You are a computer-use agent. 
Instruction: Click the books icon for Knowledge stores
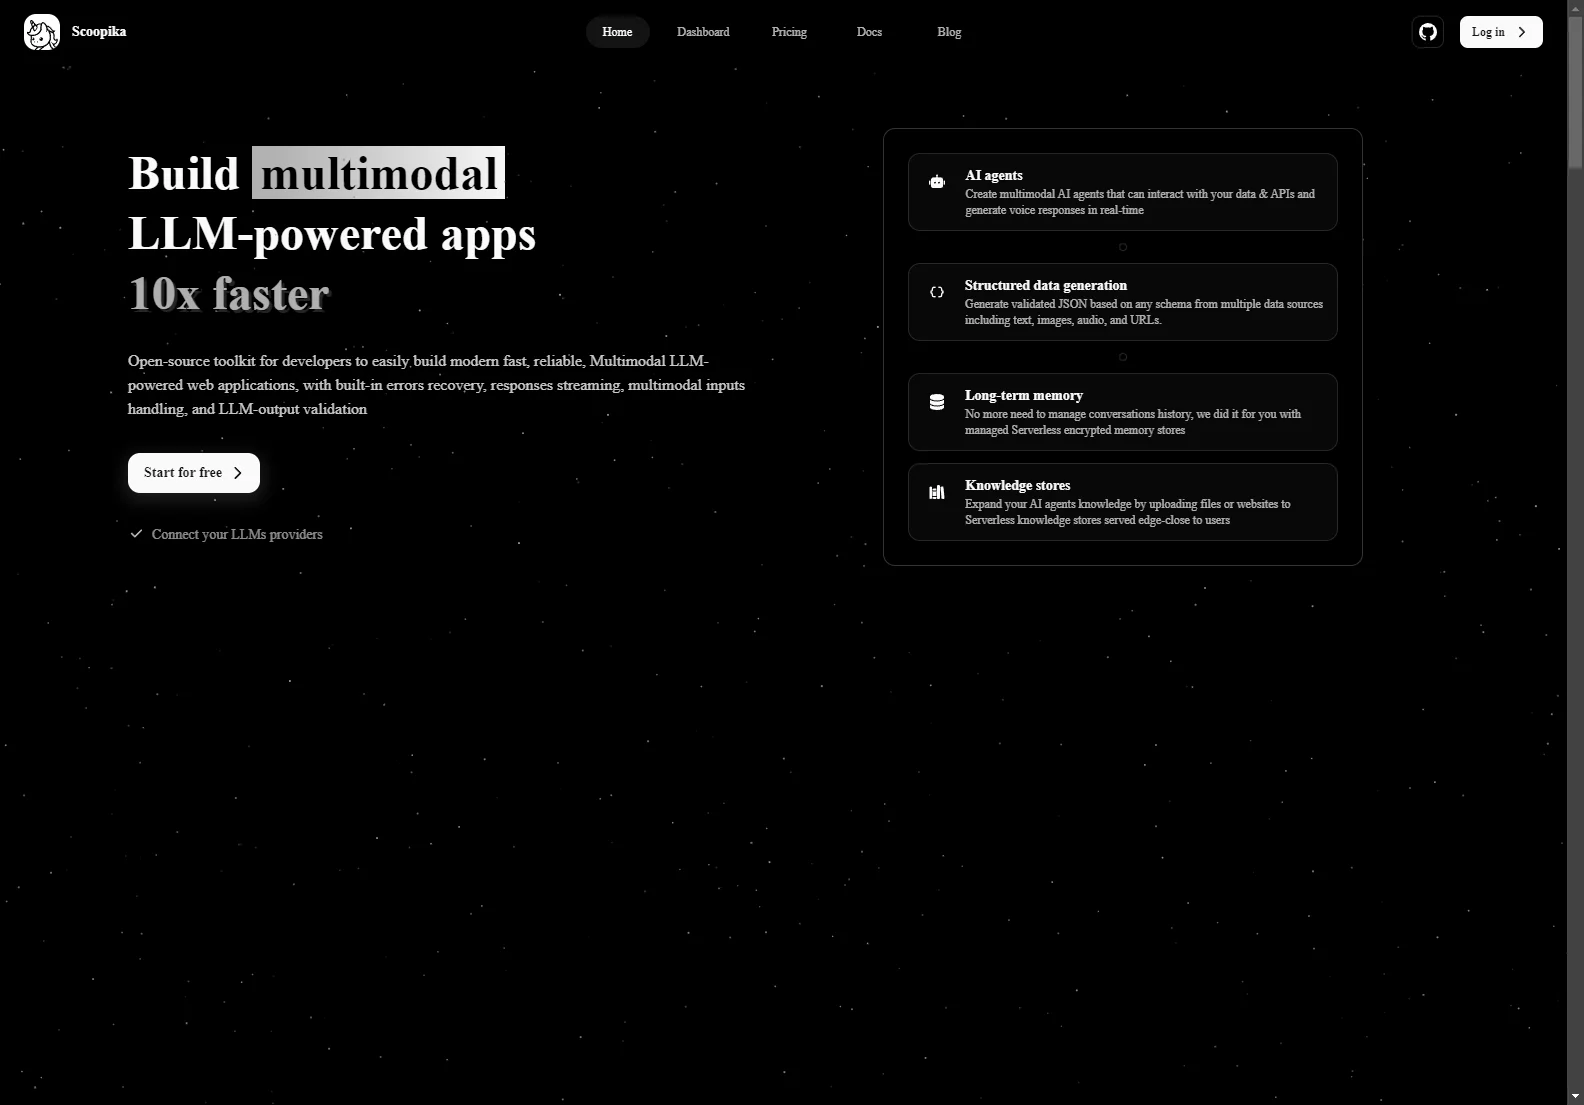[x=937, y=492]
